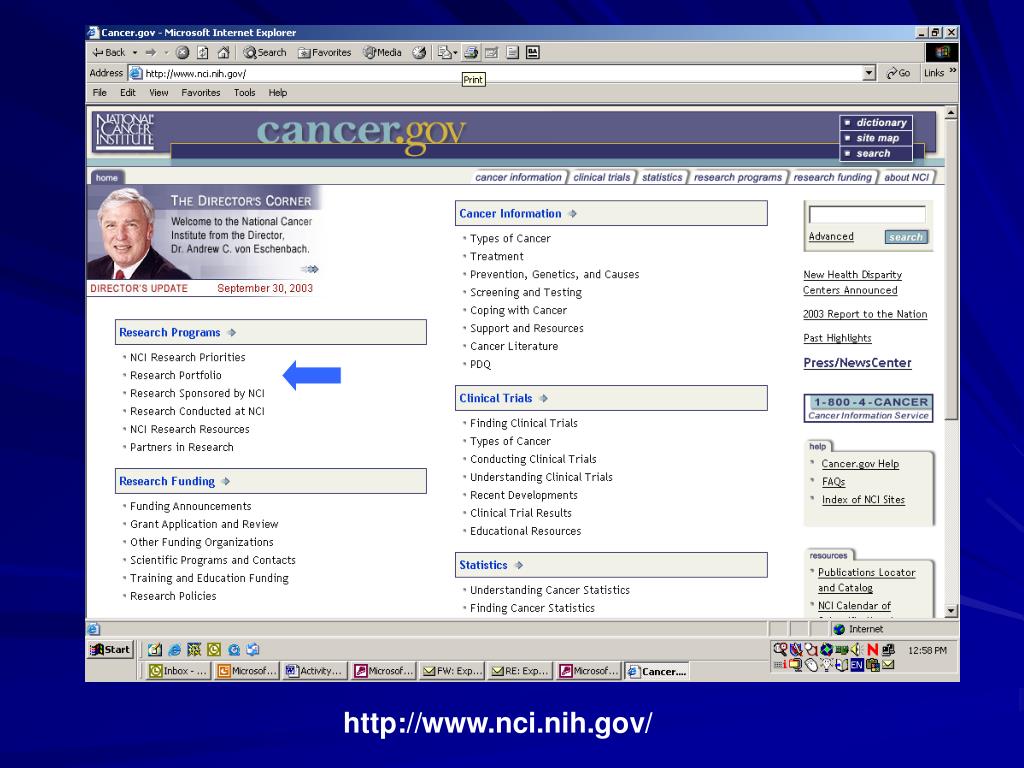Click the Director's photo thumbnail

pos(125,233)
